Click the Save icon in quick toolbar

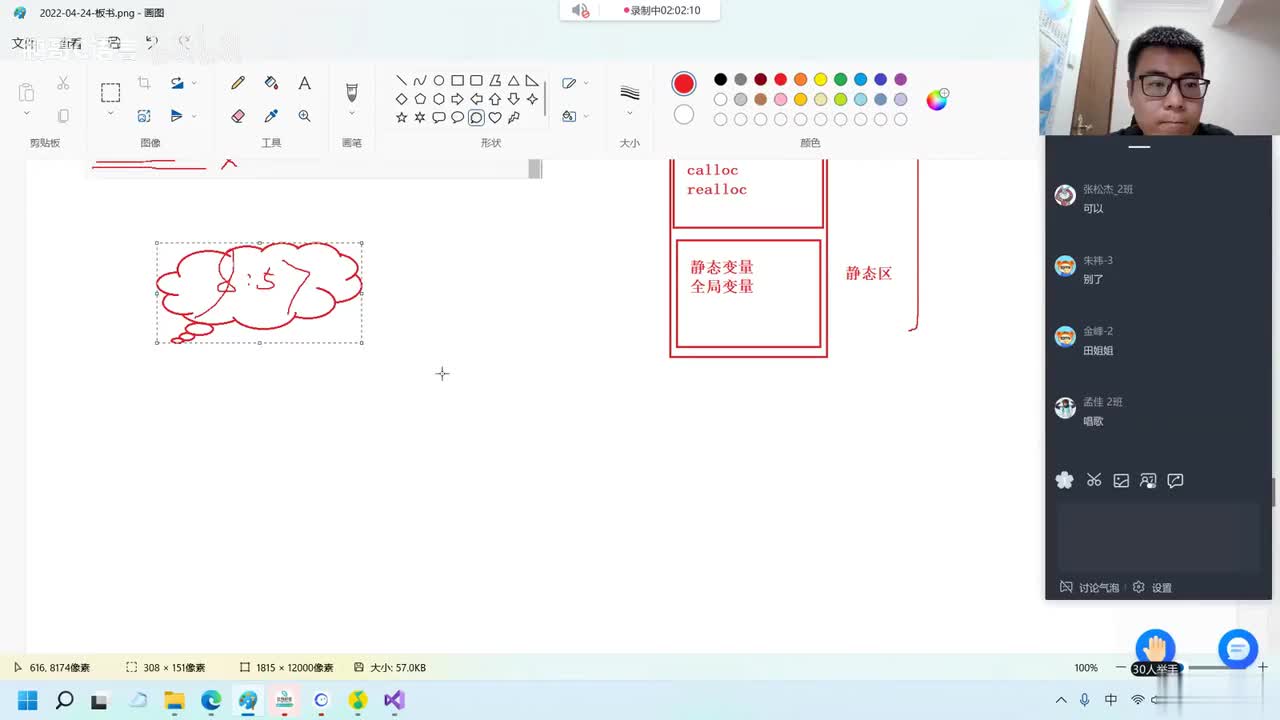coord(114,42)
